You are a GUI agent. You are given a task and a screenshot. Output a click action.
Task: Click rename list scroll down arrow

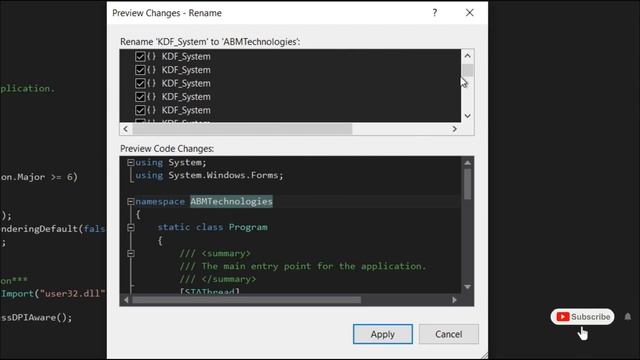point(467,116)
